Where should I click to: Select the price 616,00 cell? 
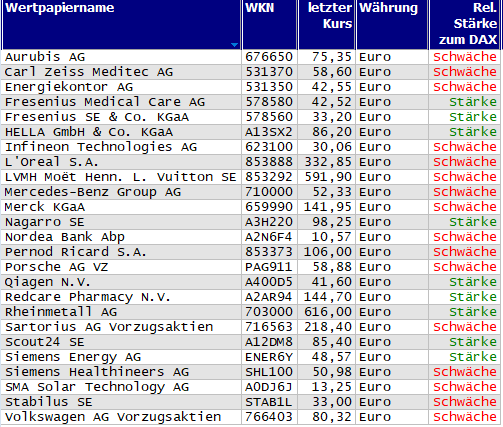click(x=328, y=312)
